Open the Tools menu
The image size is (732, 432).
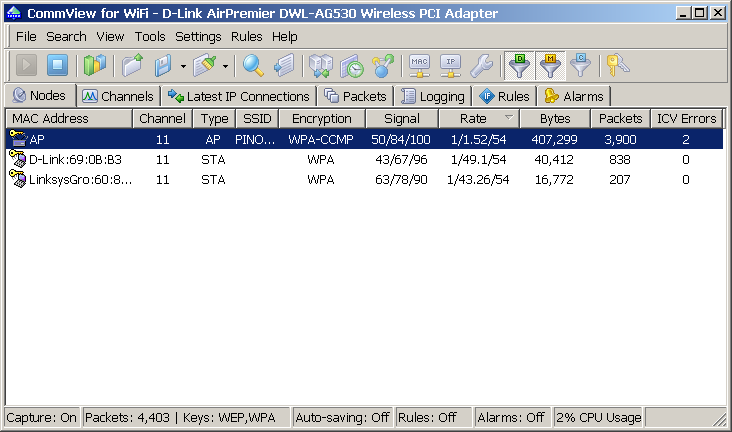[x=150, y=36]
